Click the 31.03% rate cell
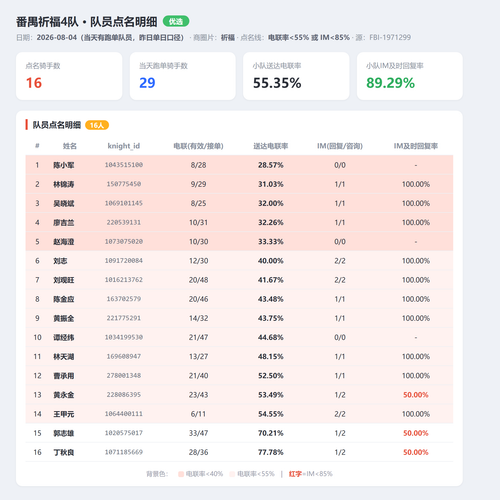 271,184
